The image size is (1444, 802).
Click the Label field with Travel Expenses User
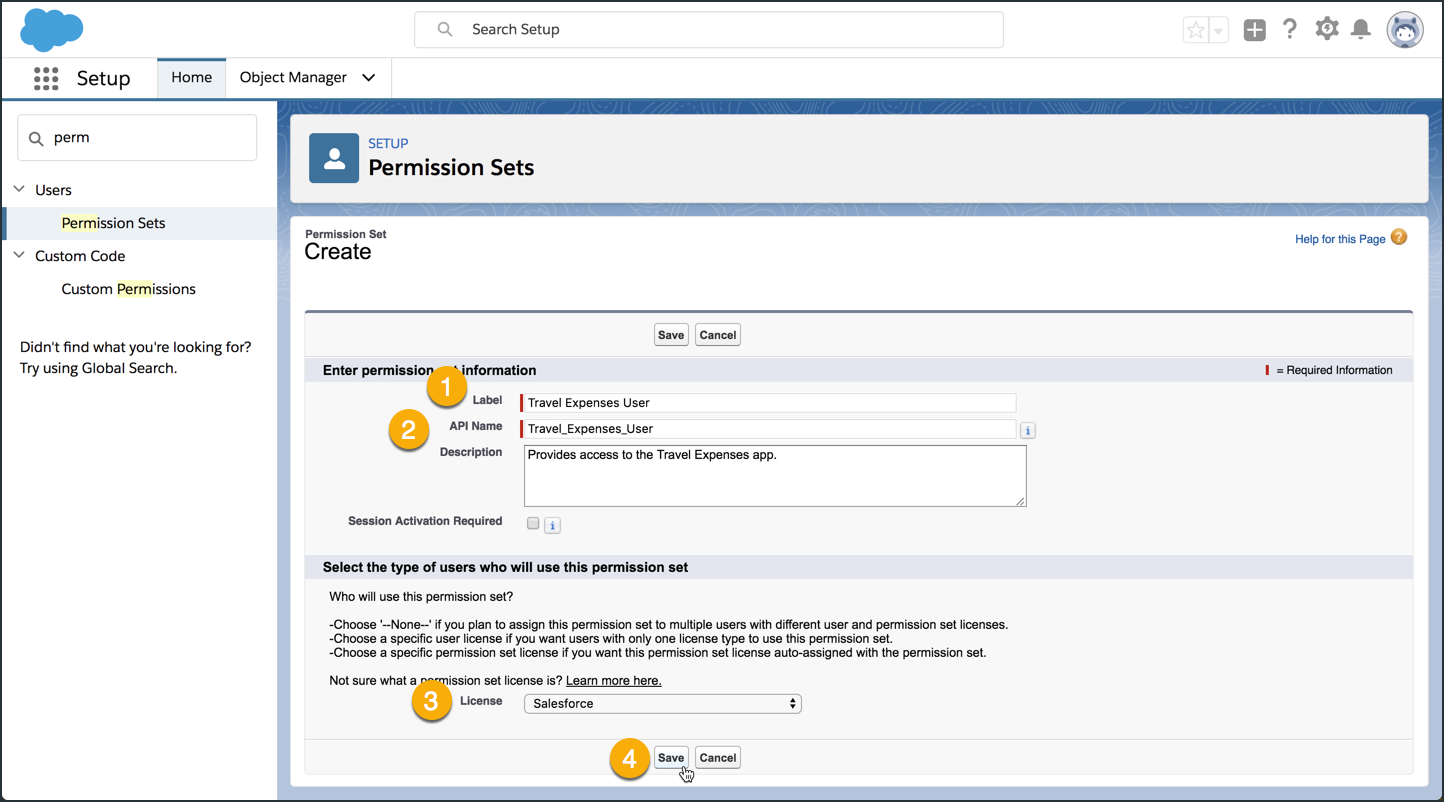click(x=768, y=403)
